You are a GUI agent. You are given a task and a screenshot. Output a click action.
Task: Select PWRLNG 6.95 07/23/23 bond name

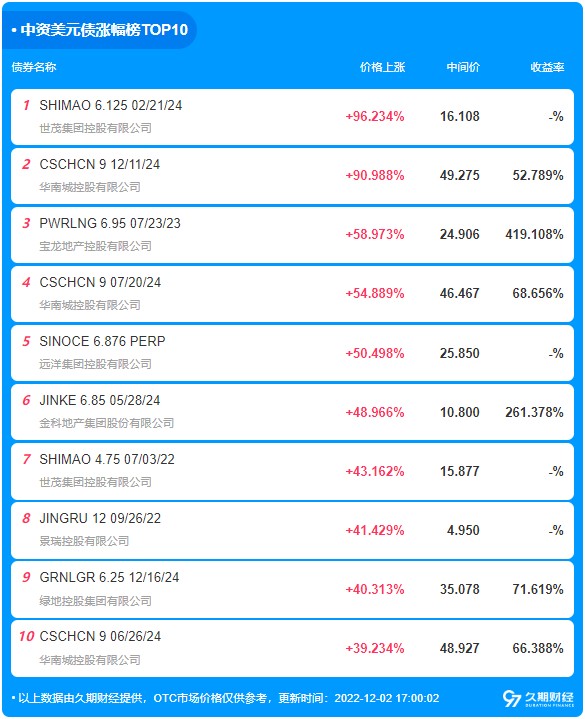click(x=110, y=223)
